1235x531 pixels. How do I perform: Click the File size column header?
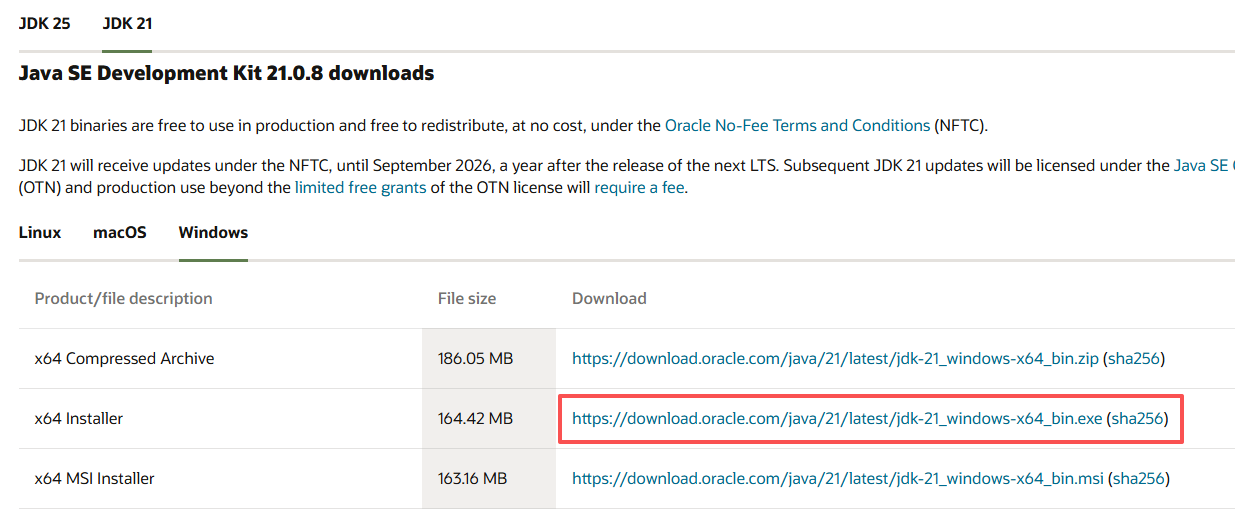point(467,298)
